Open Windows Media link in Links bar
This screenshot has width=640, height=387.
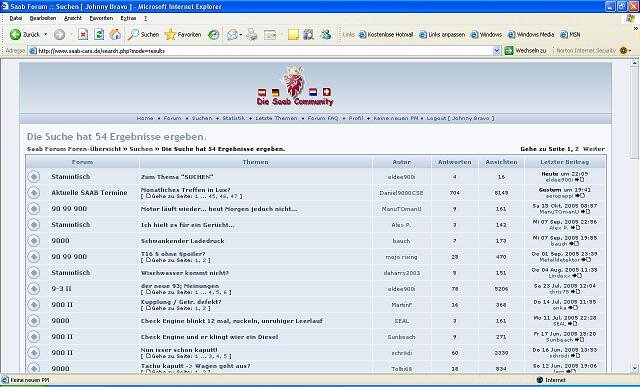coord(531,35)
